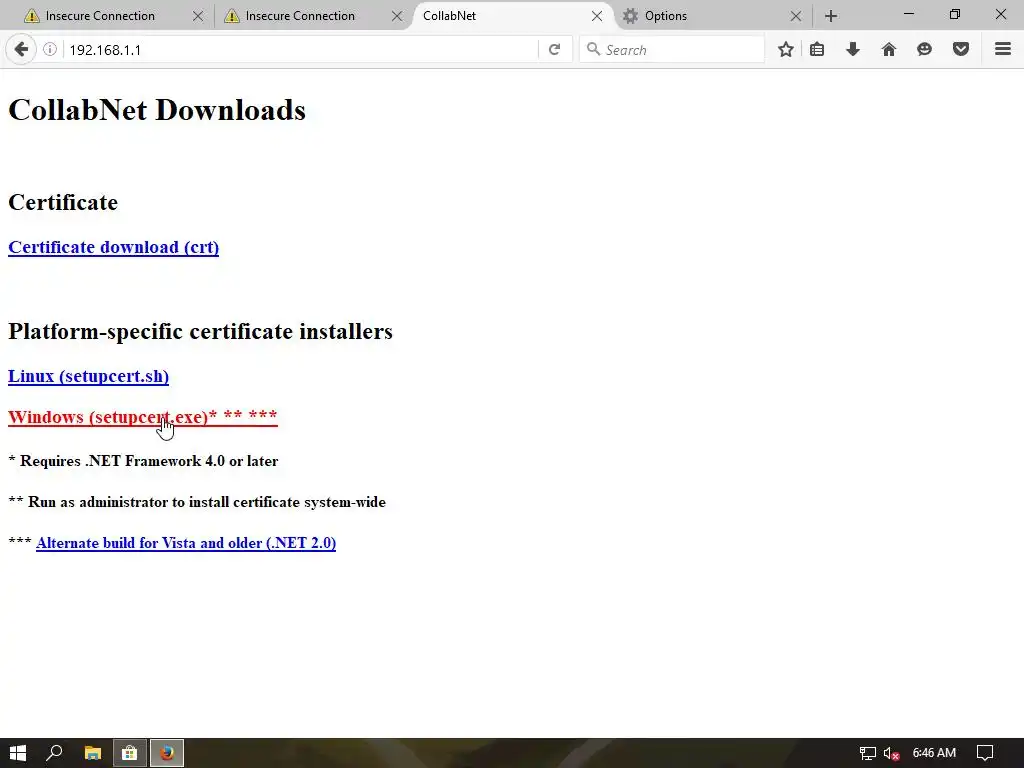Open the Store icon in the taskbar
The image size is (1024, 768).
pos(130,753)
